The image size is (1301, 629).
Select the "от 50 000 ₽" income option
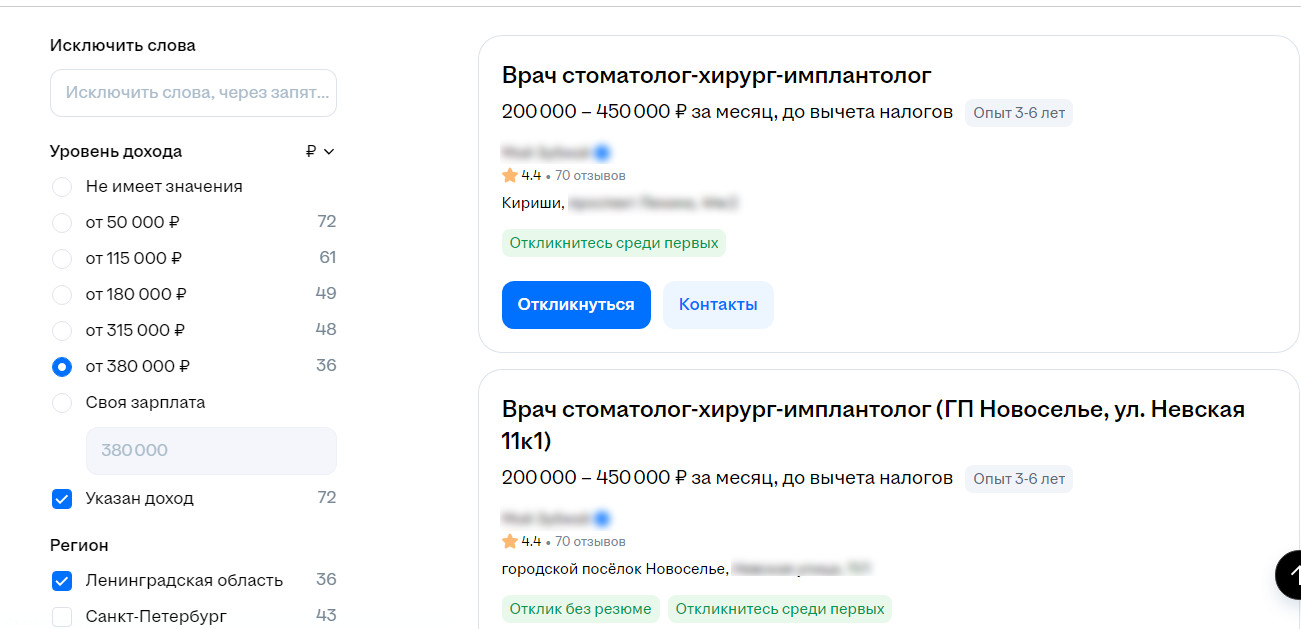pyautogui.click(x=62, y=223)
